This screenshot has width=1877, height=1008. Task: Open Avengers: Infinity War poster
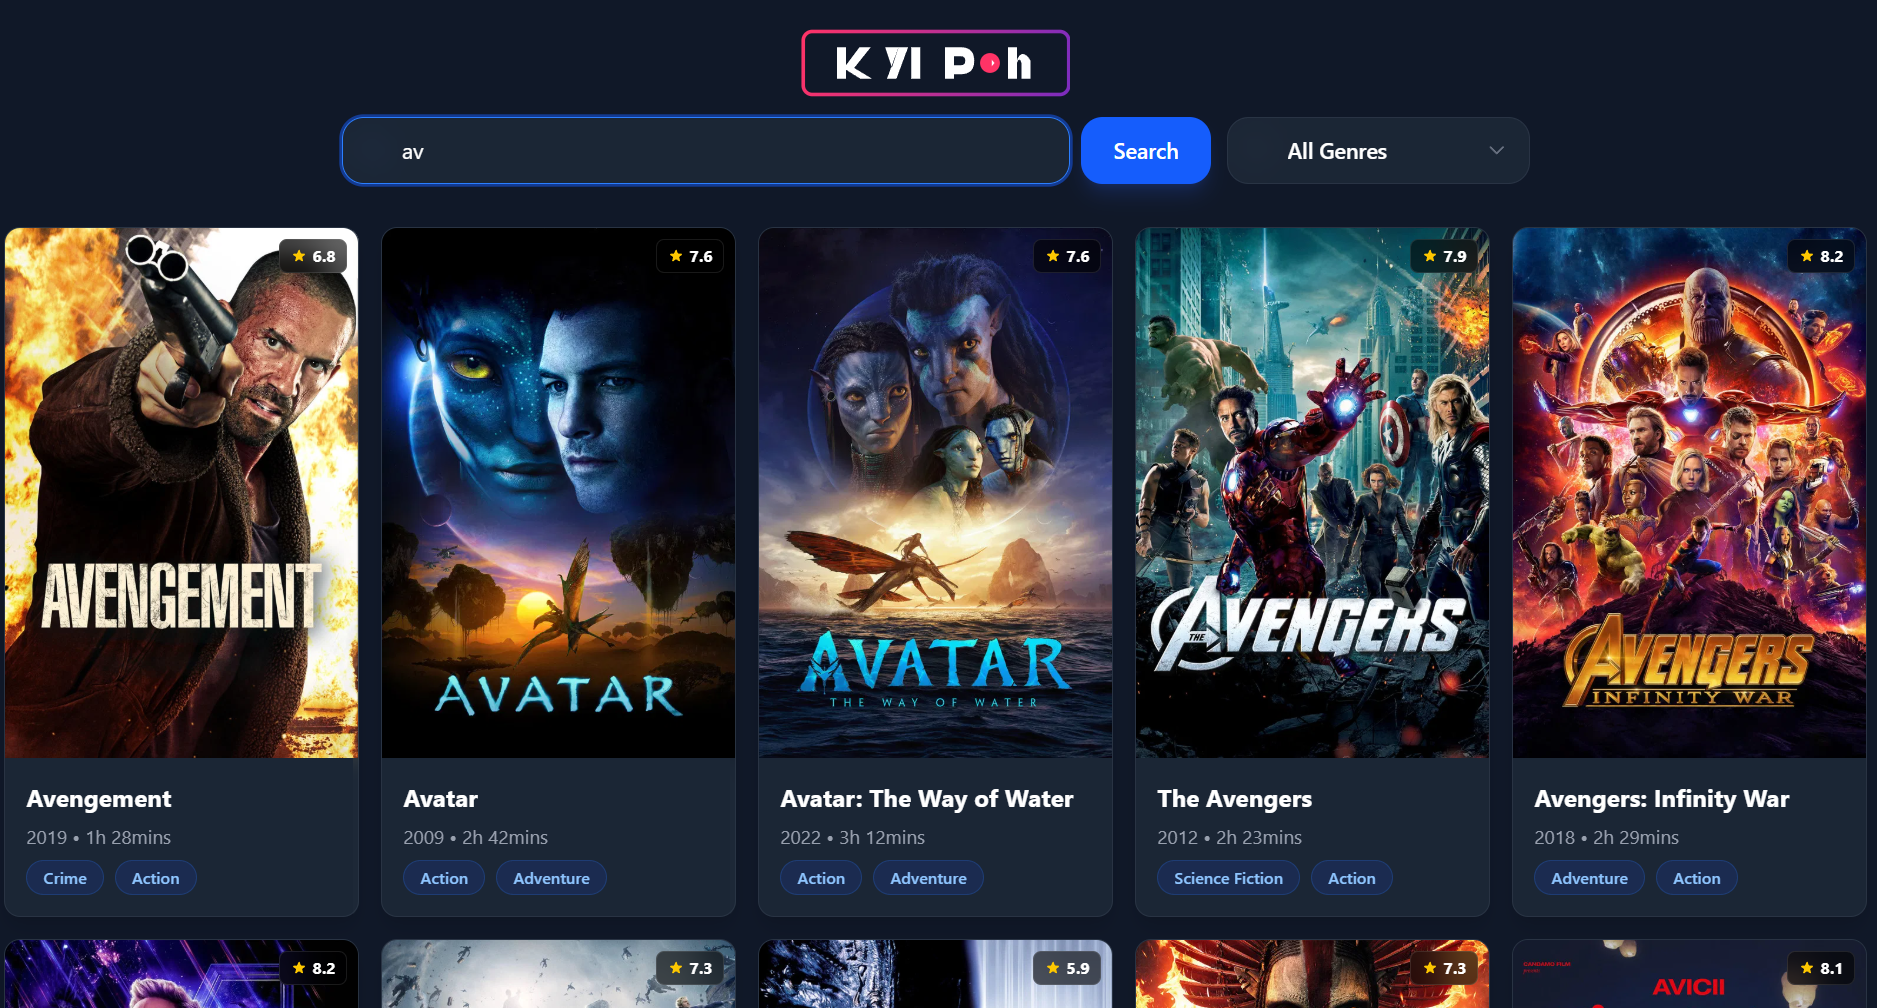tap(1689, 493)
